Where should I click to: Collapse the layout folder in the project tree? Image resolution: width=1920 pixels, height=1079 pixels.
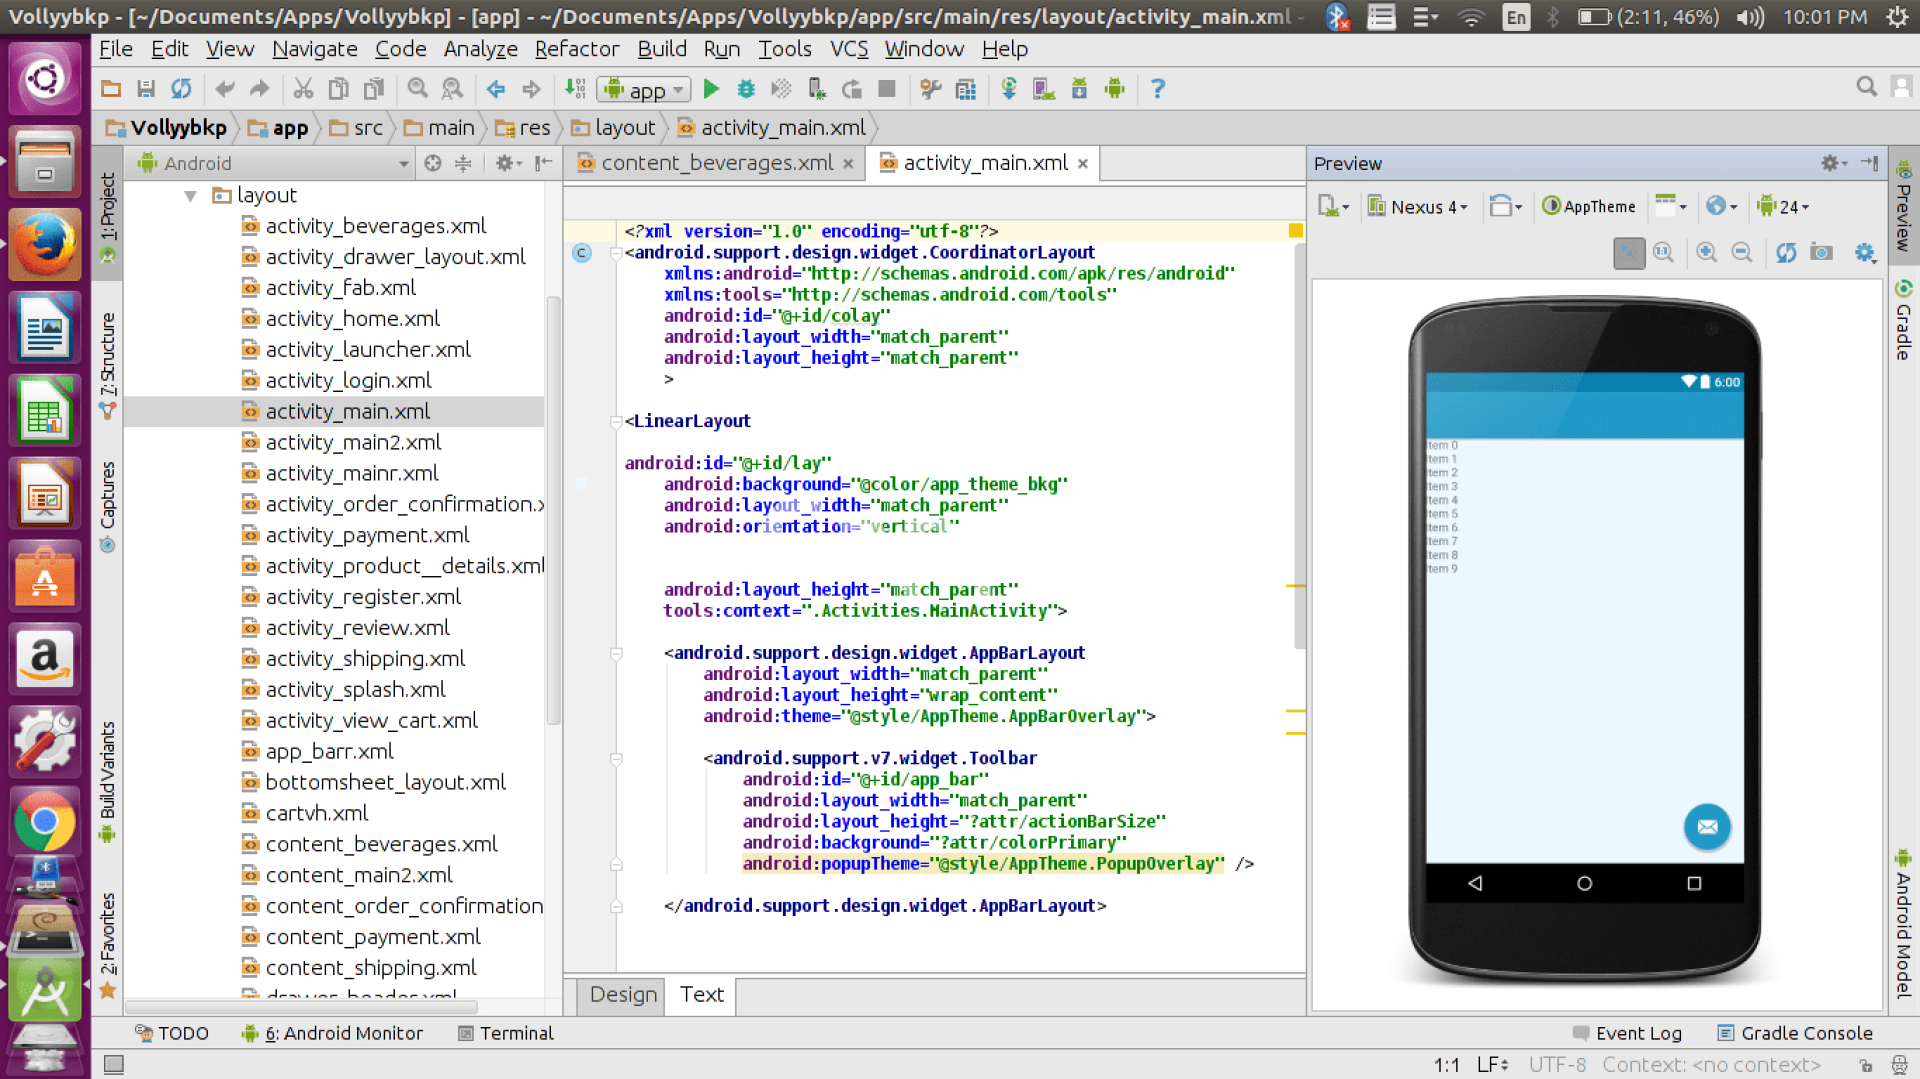[x=190, y=196]
